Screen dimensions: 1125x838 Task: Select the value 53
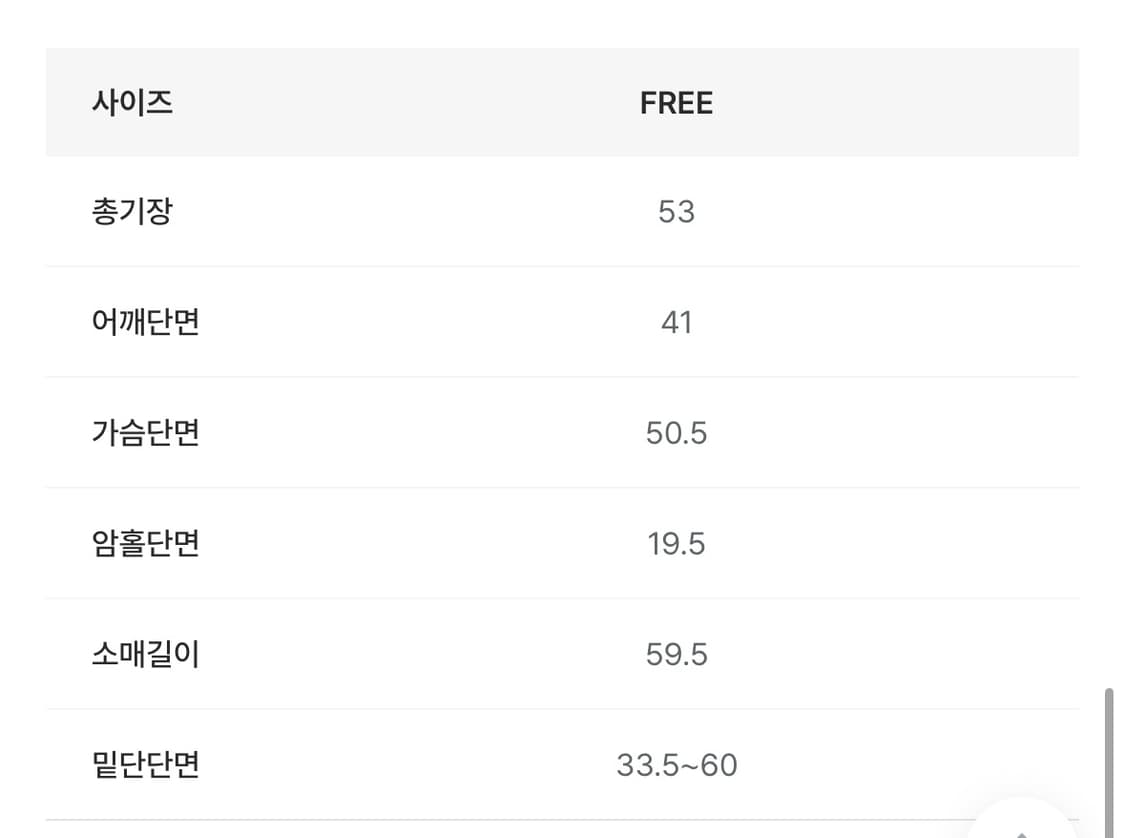click(676, 212)
